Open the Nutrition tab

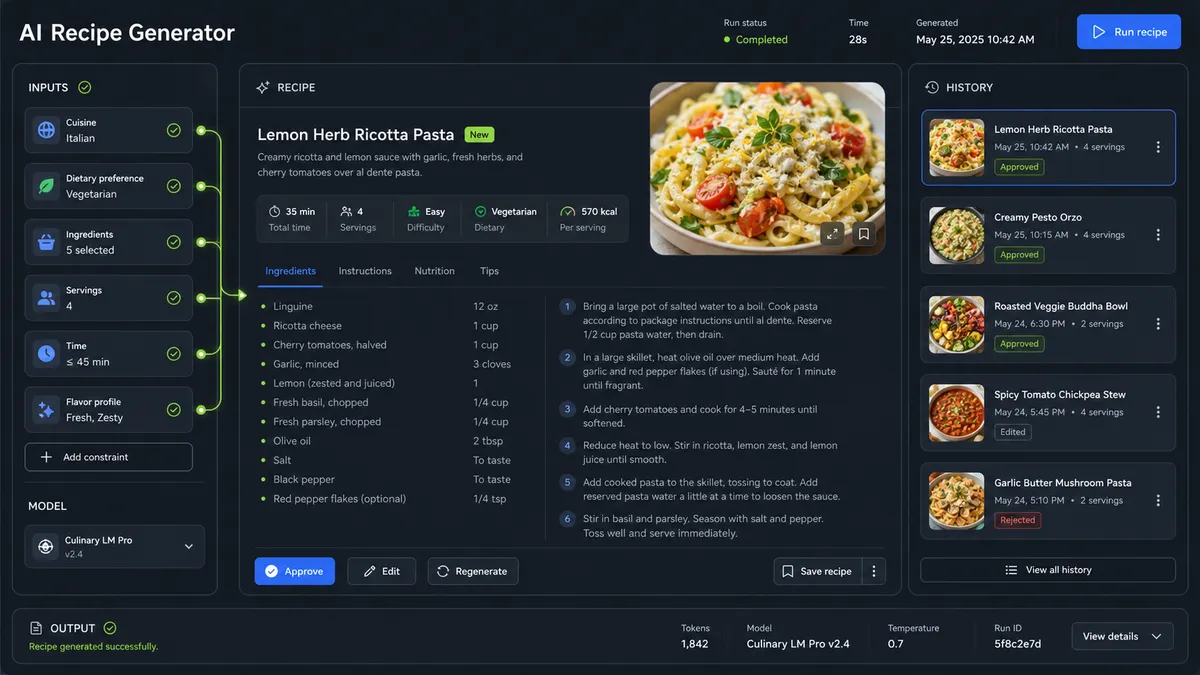tap(434, 271)
